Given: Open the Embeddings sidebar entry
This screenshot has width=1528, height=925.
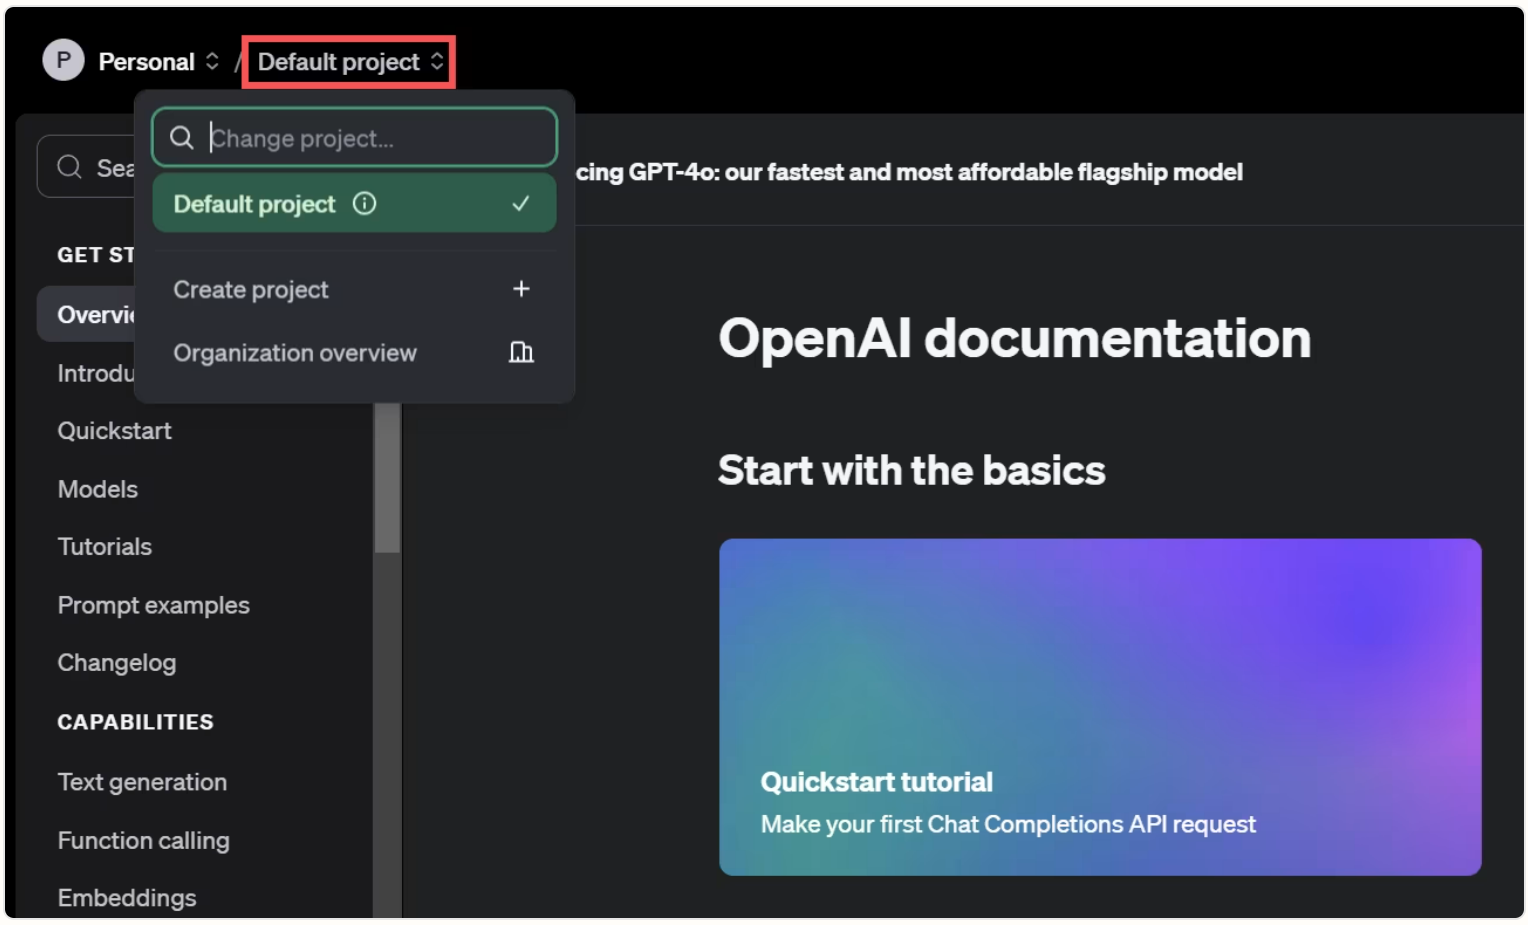Looking at the screenshot, I should click(126, 898).
